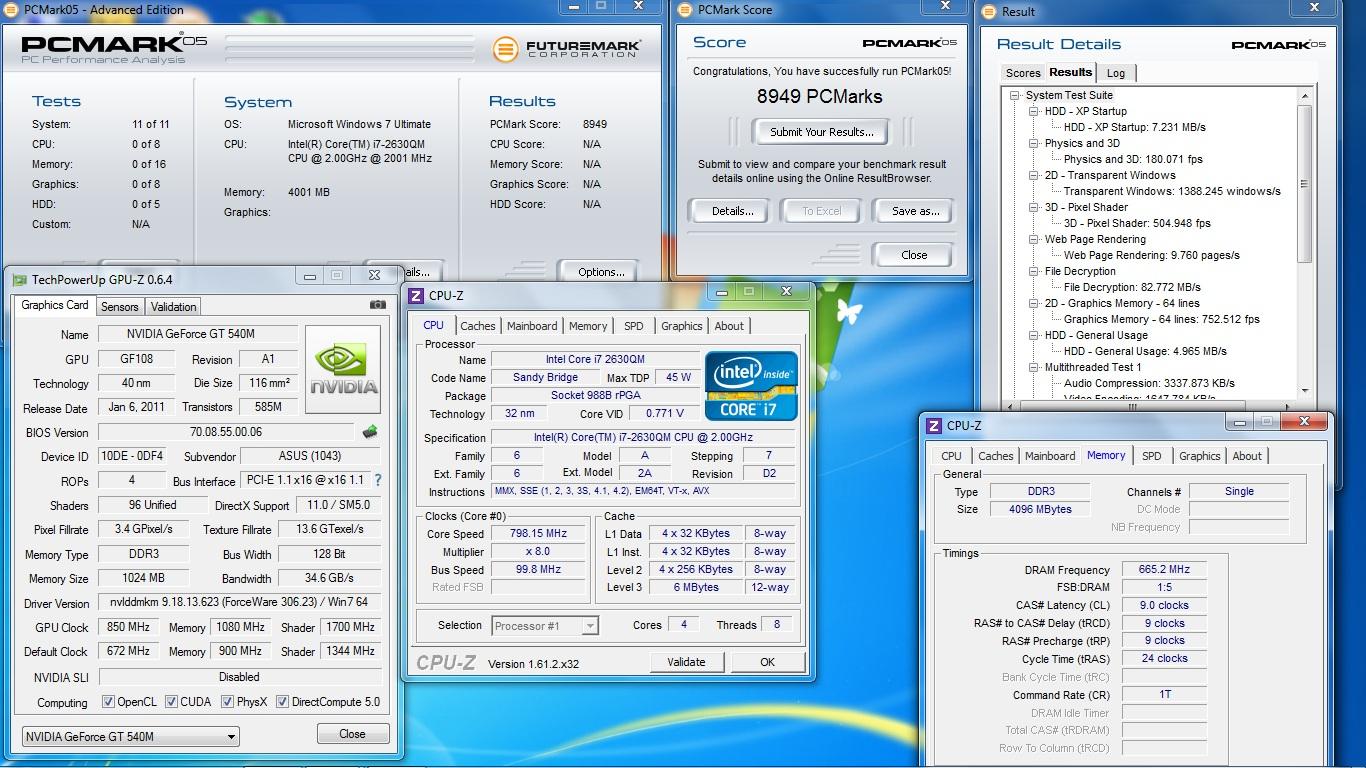This screenshot has width=1366, height=768.
Task: Collapse the 2D - Transparent Windows node
Action: 1034,176
